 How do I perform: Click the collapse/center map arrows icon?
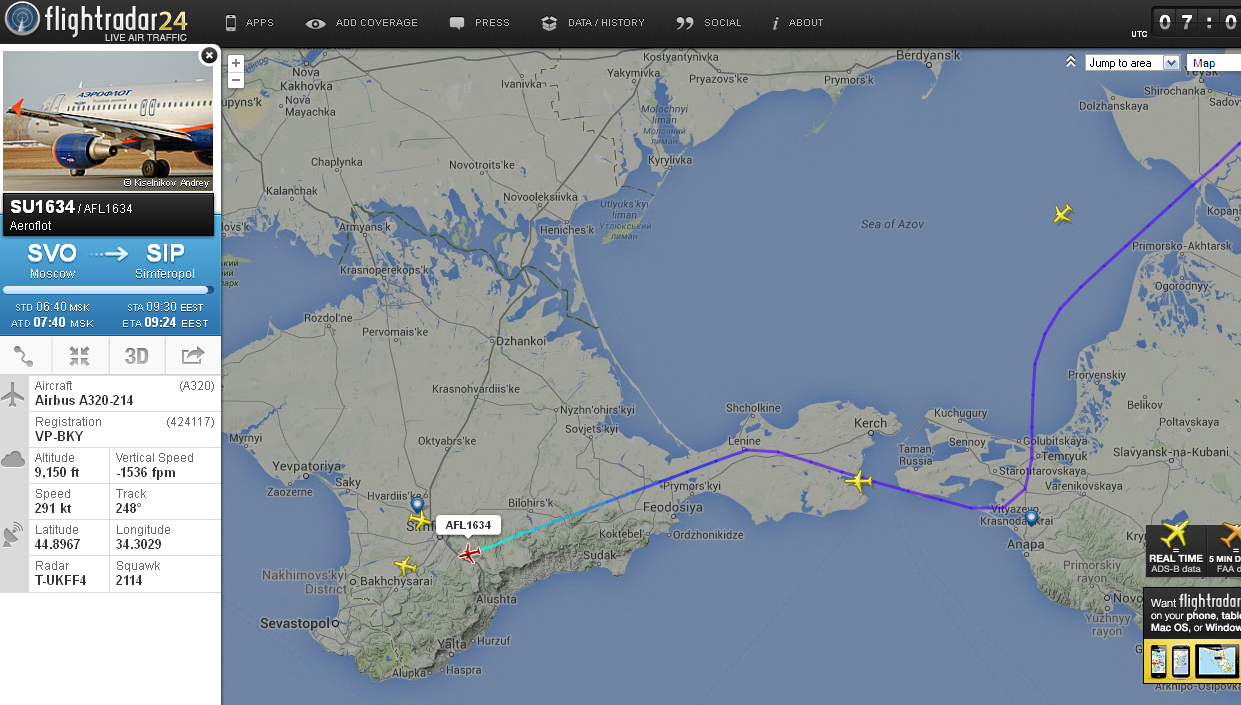coord(80,355)
